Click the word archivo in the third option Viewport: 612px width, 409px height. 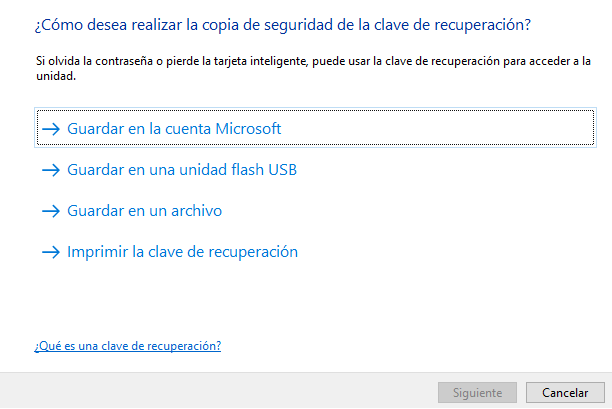click(x=196, y=211)
